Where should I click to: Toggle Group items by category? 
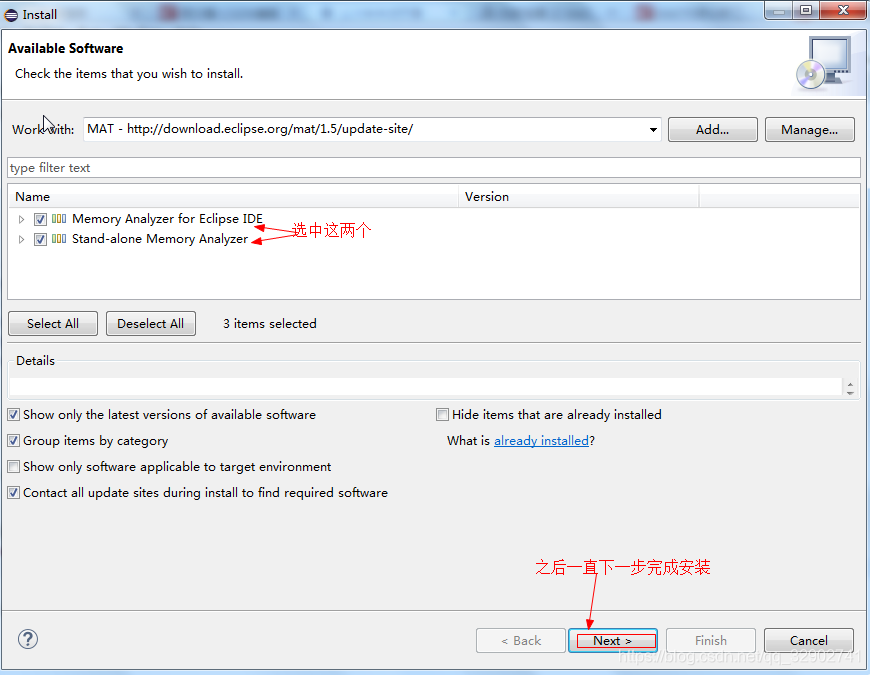click(14, 440)
